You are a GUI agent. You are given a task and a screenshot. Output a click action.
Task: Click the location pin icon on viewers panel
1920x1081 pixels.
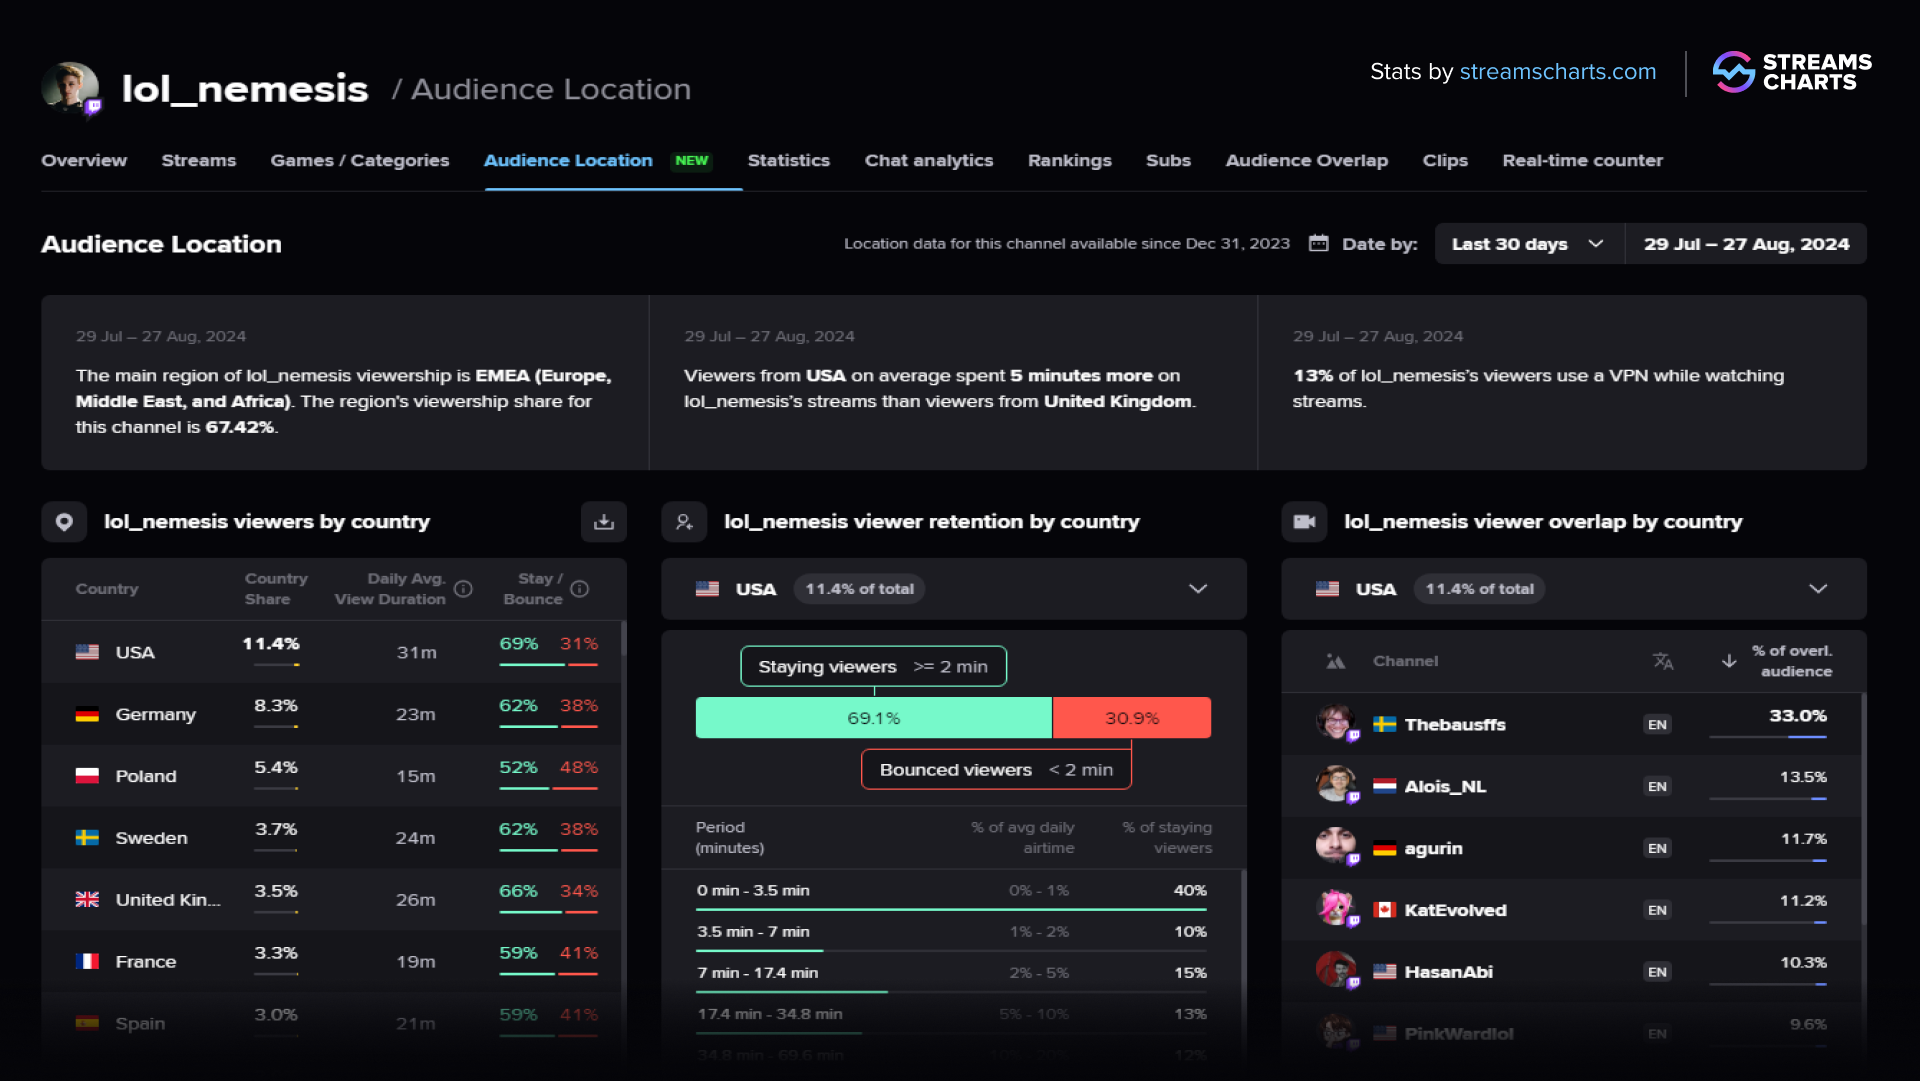coord(64,521)
